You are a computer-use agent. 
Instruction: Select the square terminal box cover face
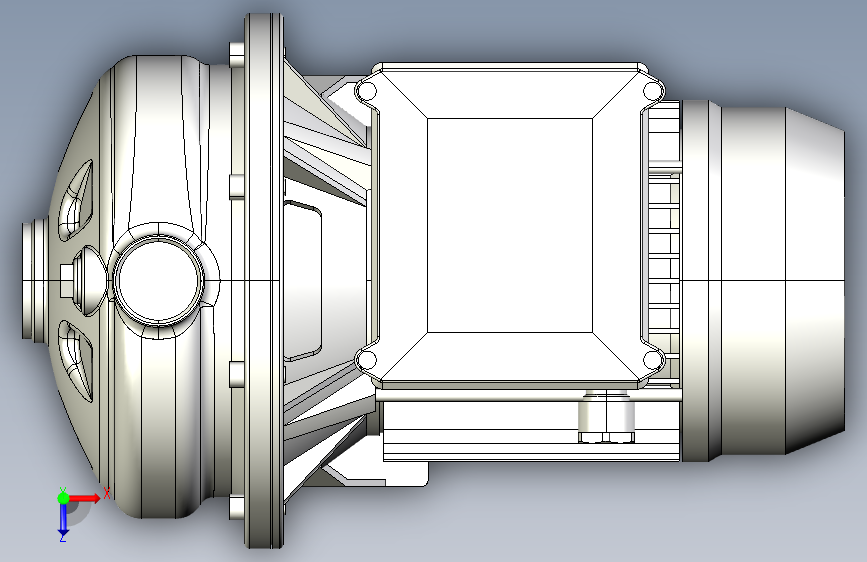[x=510, y=225]
